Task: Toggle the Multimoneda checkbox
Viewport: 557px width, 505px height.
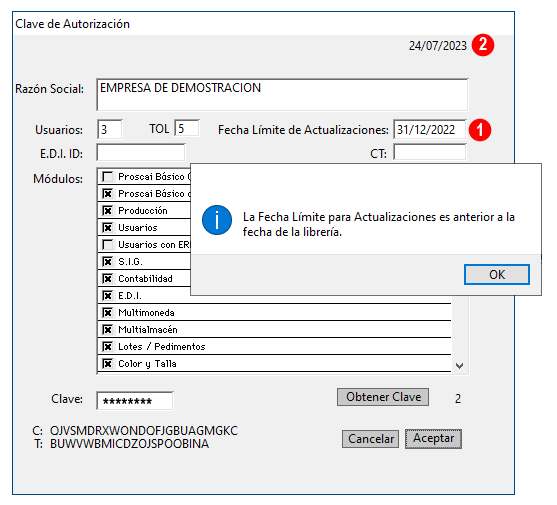Action: point(107,313)
